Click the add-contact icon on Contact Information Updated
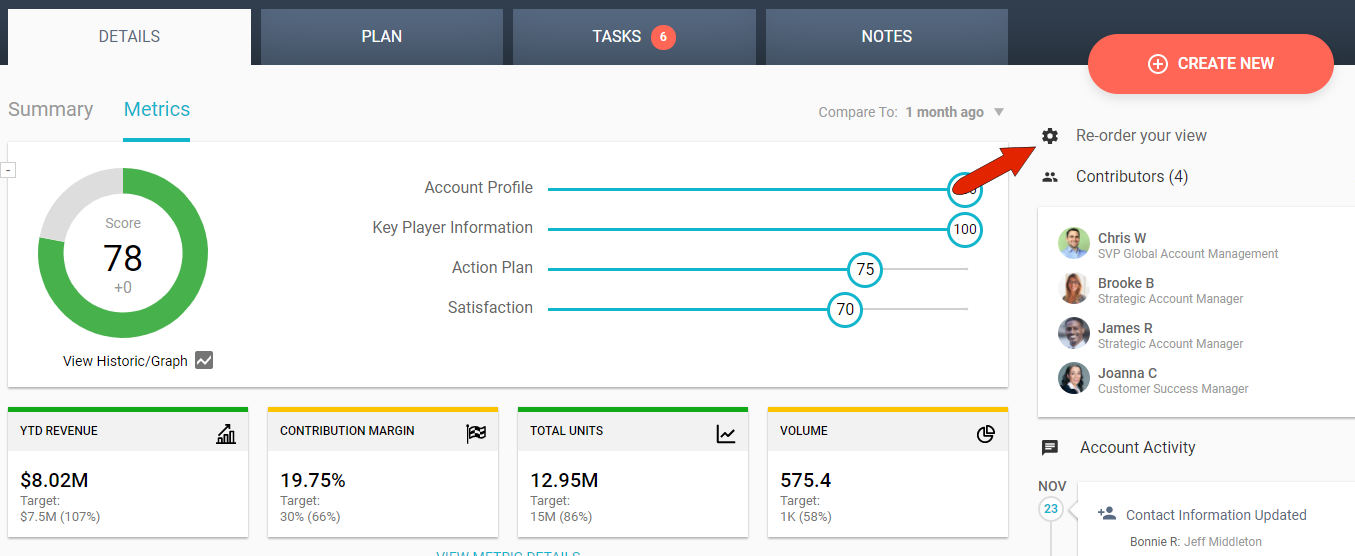This screenshot has width=1355, height=556. 1106,514
